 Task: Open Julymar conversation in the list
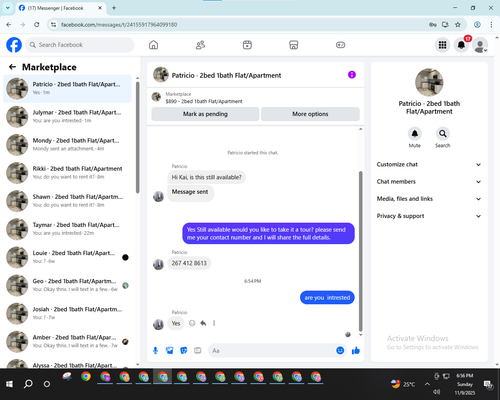(x=67, y=116)
